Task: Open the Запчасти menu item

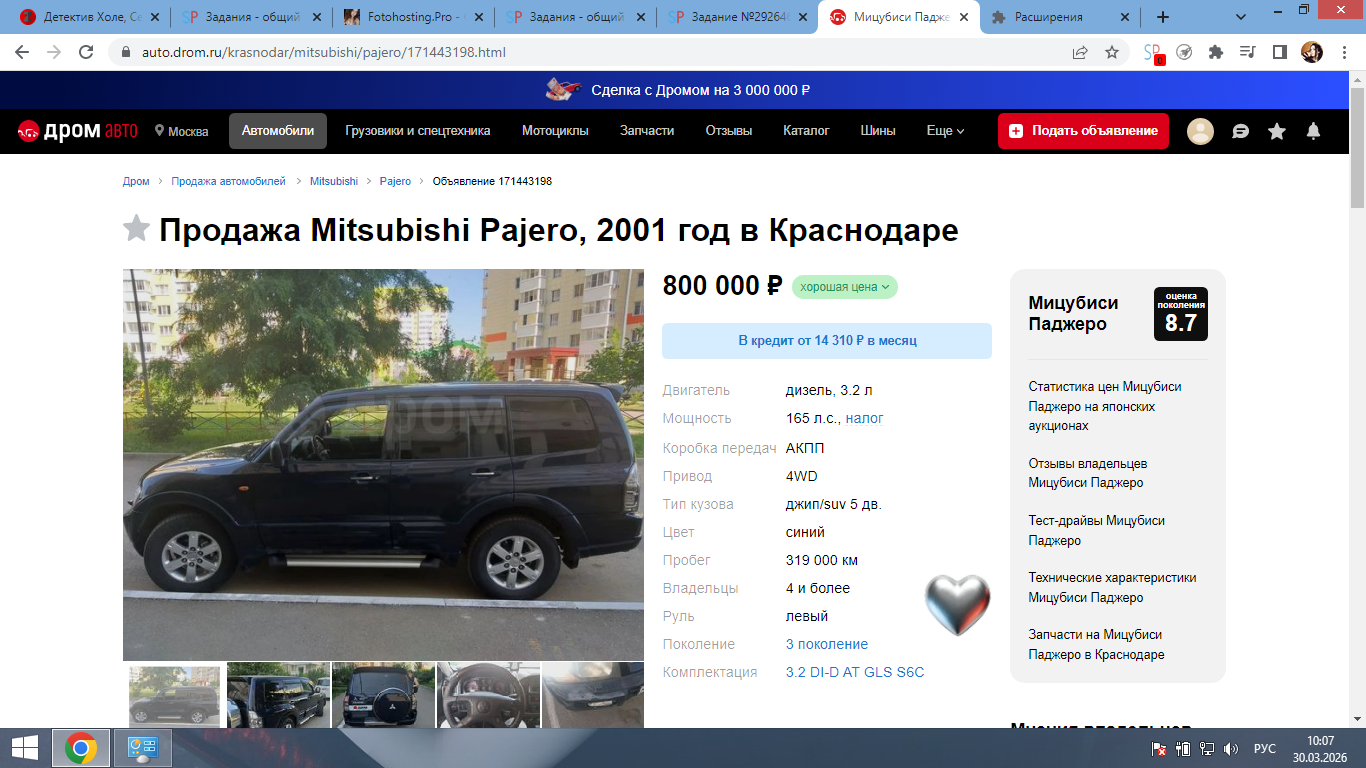Action: coord(647,131)
